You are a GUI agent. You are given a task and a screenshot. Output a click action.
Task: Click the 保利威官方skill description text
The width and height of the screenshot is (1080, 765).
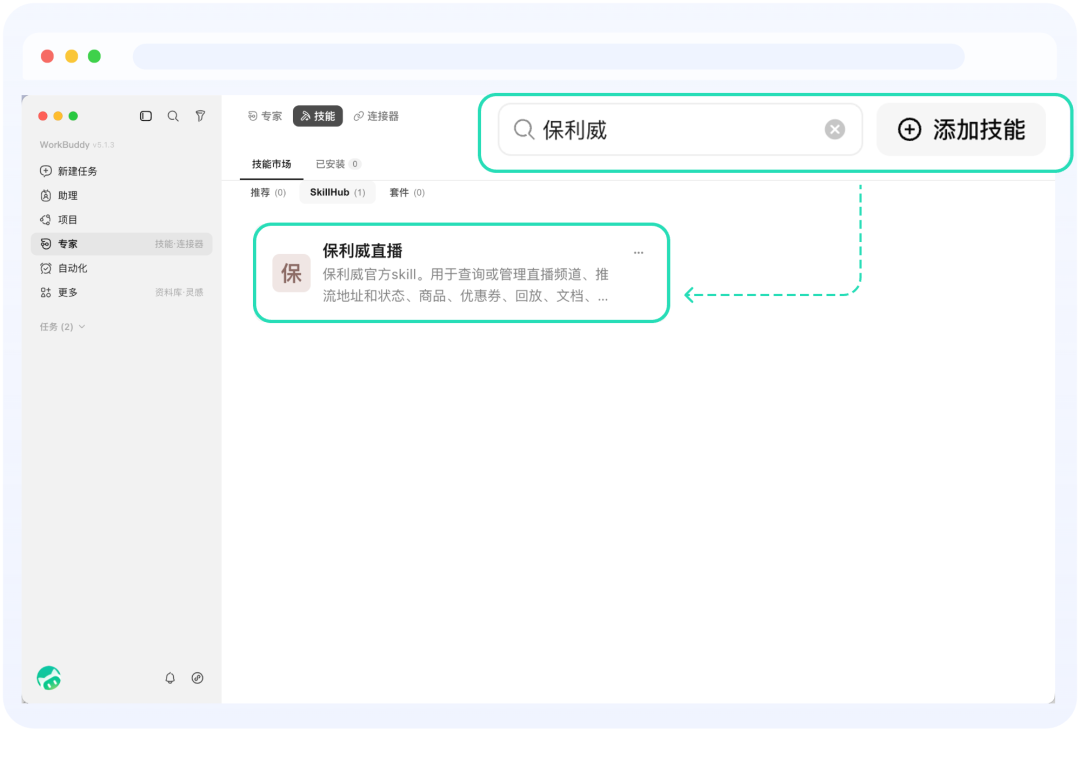(466, 285)
